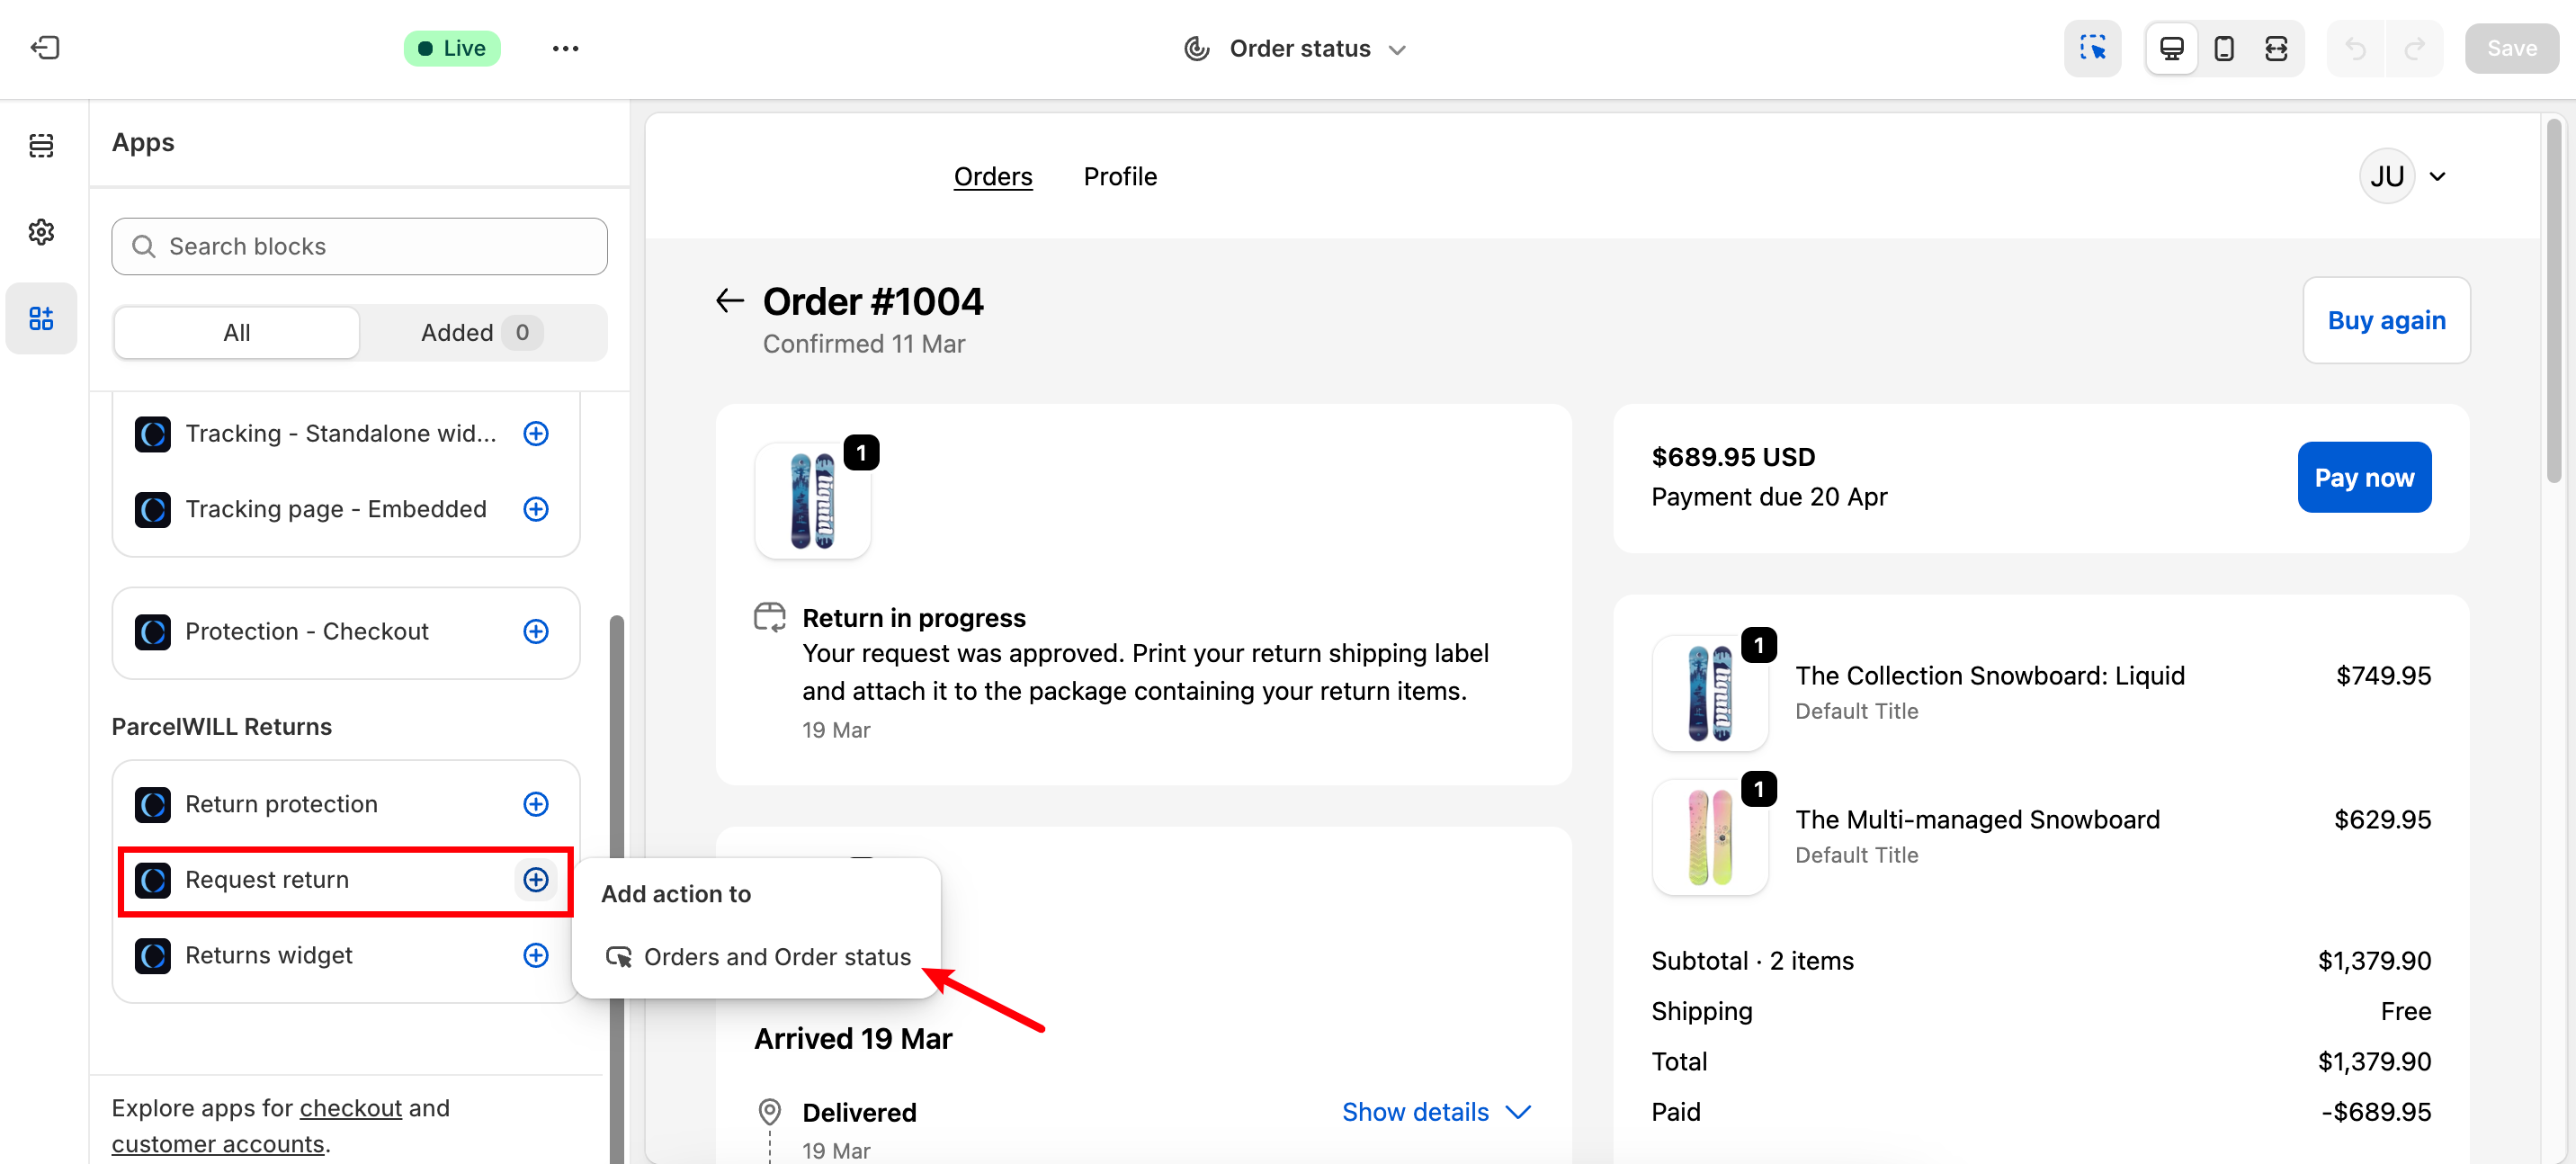Click the exit editor icon
Screen dimensions: 2576x1164
(45, 48)
